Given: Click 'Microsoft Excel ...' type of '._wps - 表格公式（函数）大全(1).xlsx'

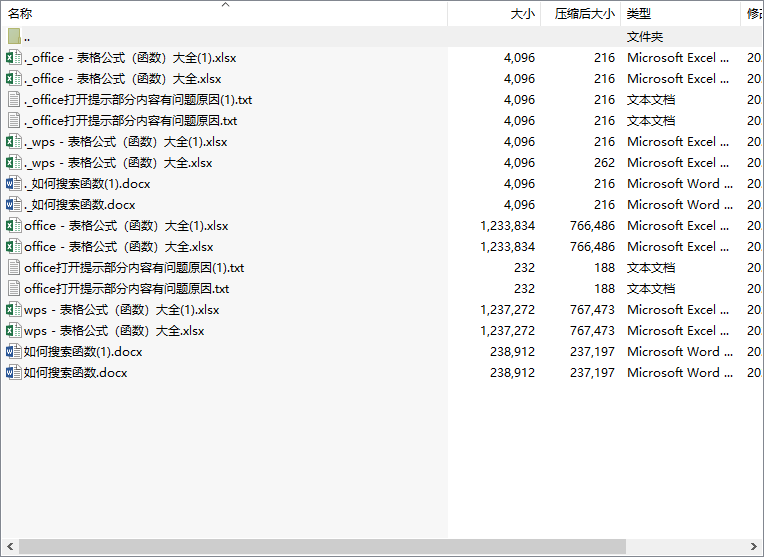Looking at the screenshot, I should pyautogui.click(x=678, y=141).
